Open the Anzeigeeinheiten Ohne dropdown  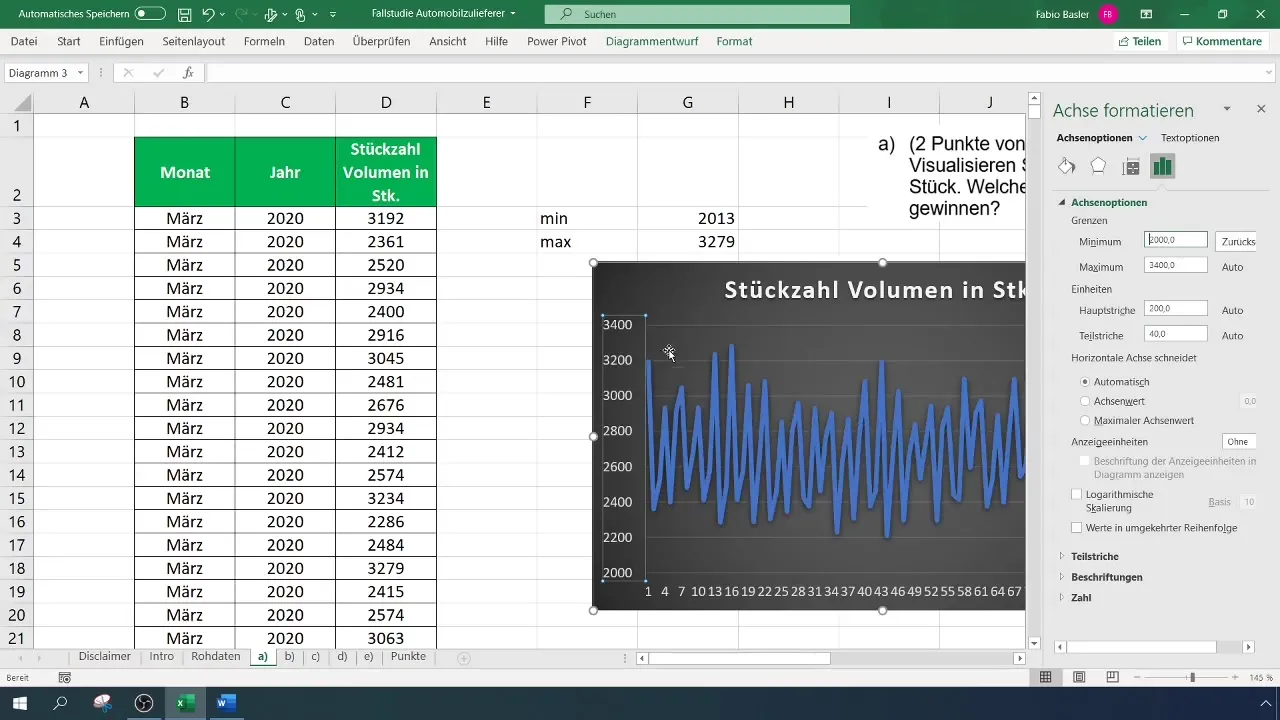[x=1239, y=441]
